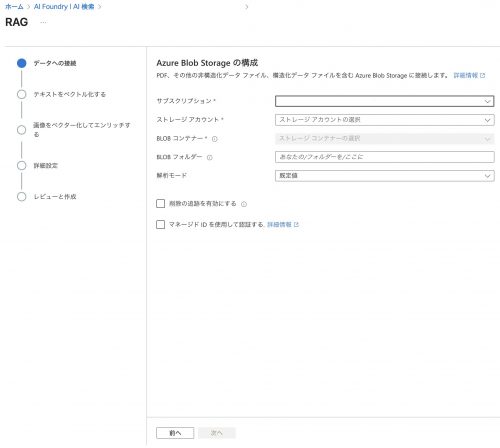Click the データへの接続 step circle

(22, 63)
